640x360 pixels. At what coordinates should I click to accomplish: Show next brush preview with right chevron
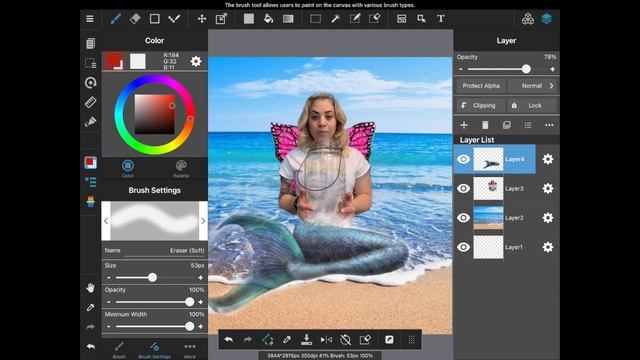coord(203,221)
